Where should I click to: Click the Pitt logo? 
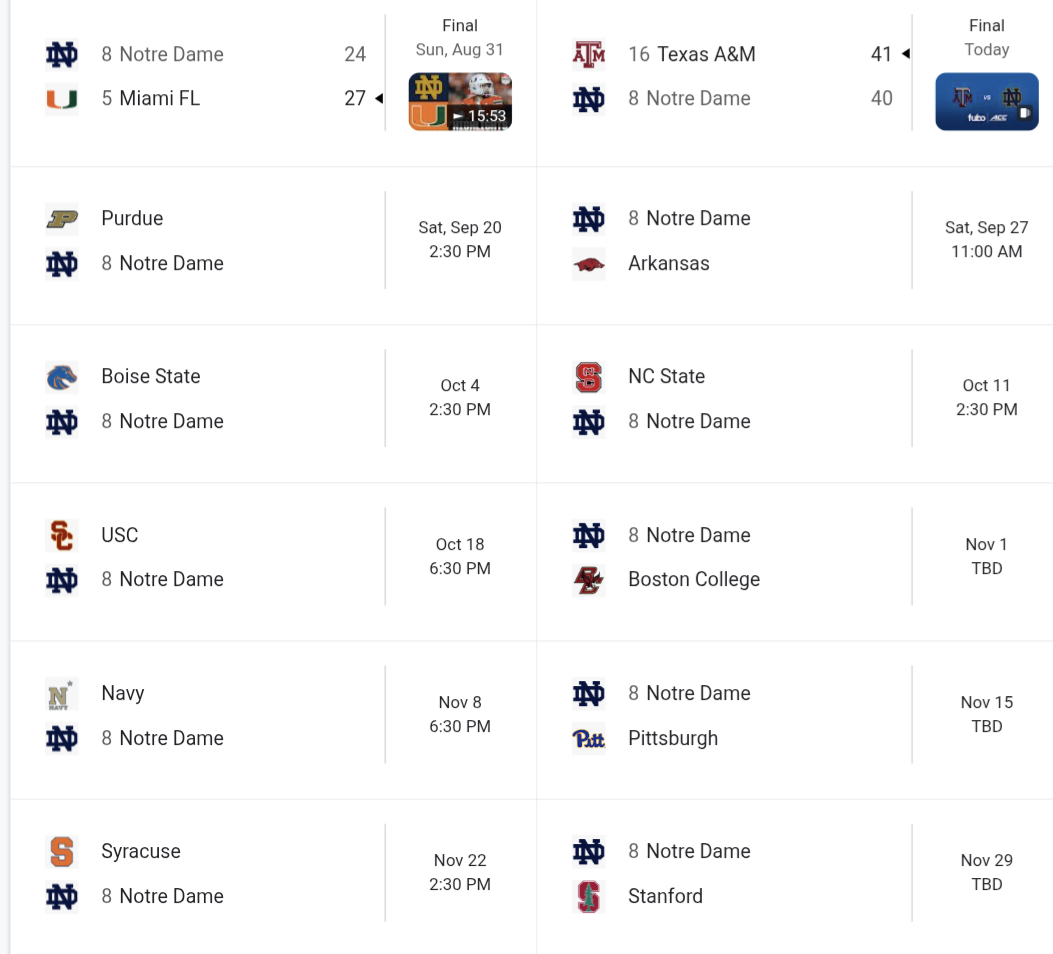coord(589,738)
